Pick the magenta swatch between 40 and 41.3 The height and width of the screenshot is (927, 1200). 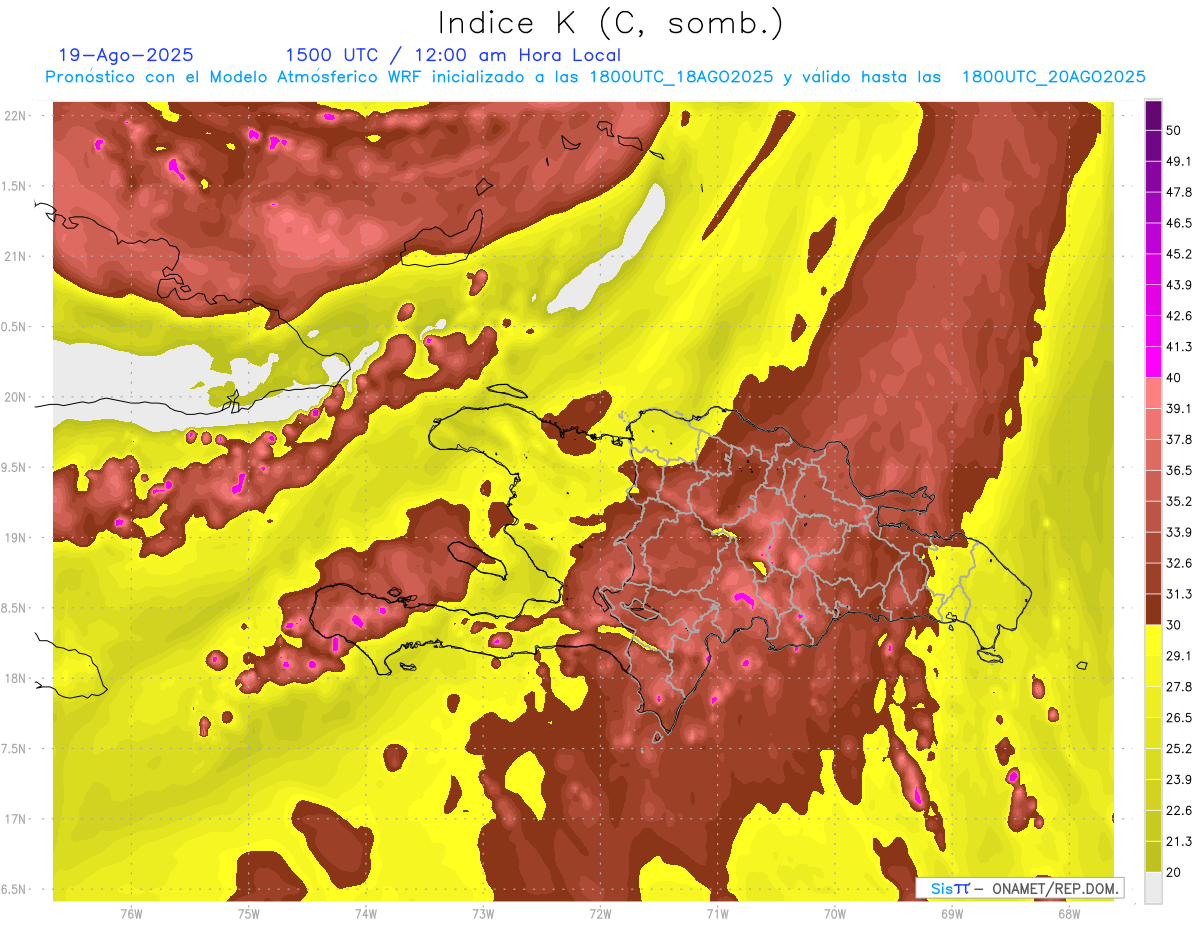(1153, 362)
